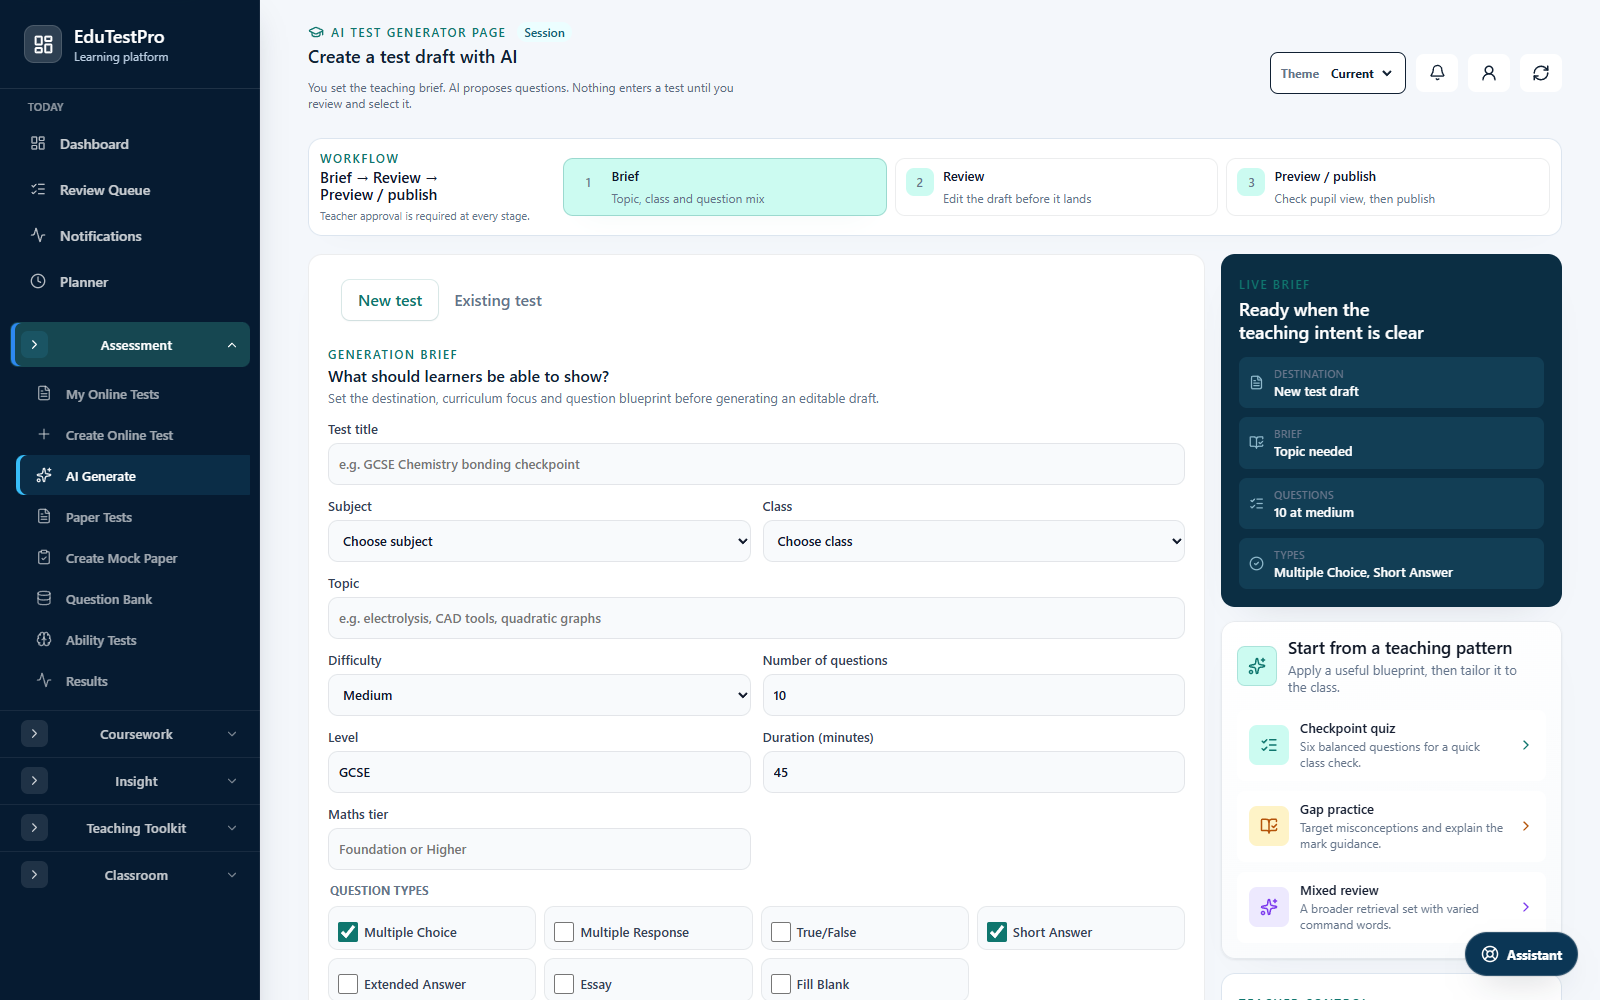Collapse the Assessment sidebar section
Image resolution: width=1600 pixels, height=1000 pixels.
tap(131, 345)
